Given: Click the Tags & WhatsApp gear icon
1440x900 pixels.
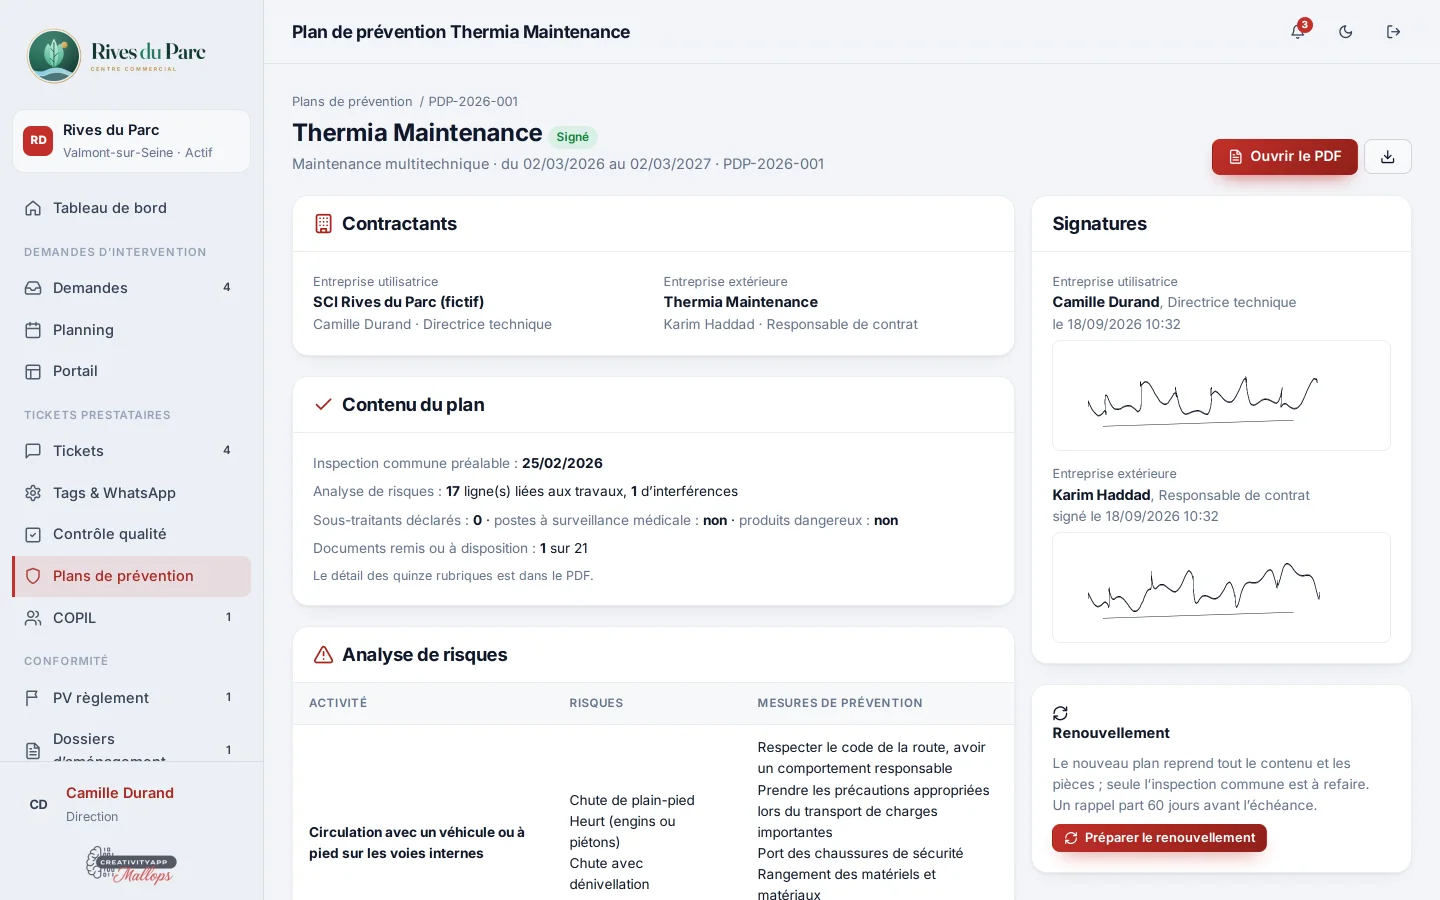Looking at the screenshot, I should (x=33, y=493).
